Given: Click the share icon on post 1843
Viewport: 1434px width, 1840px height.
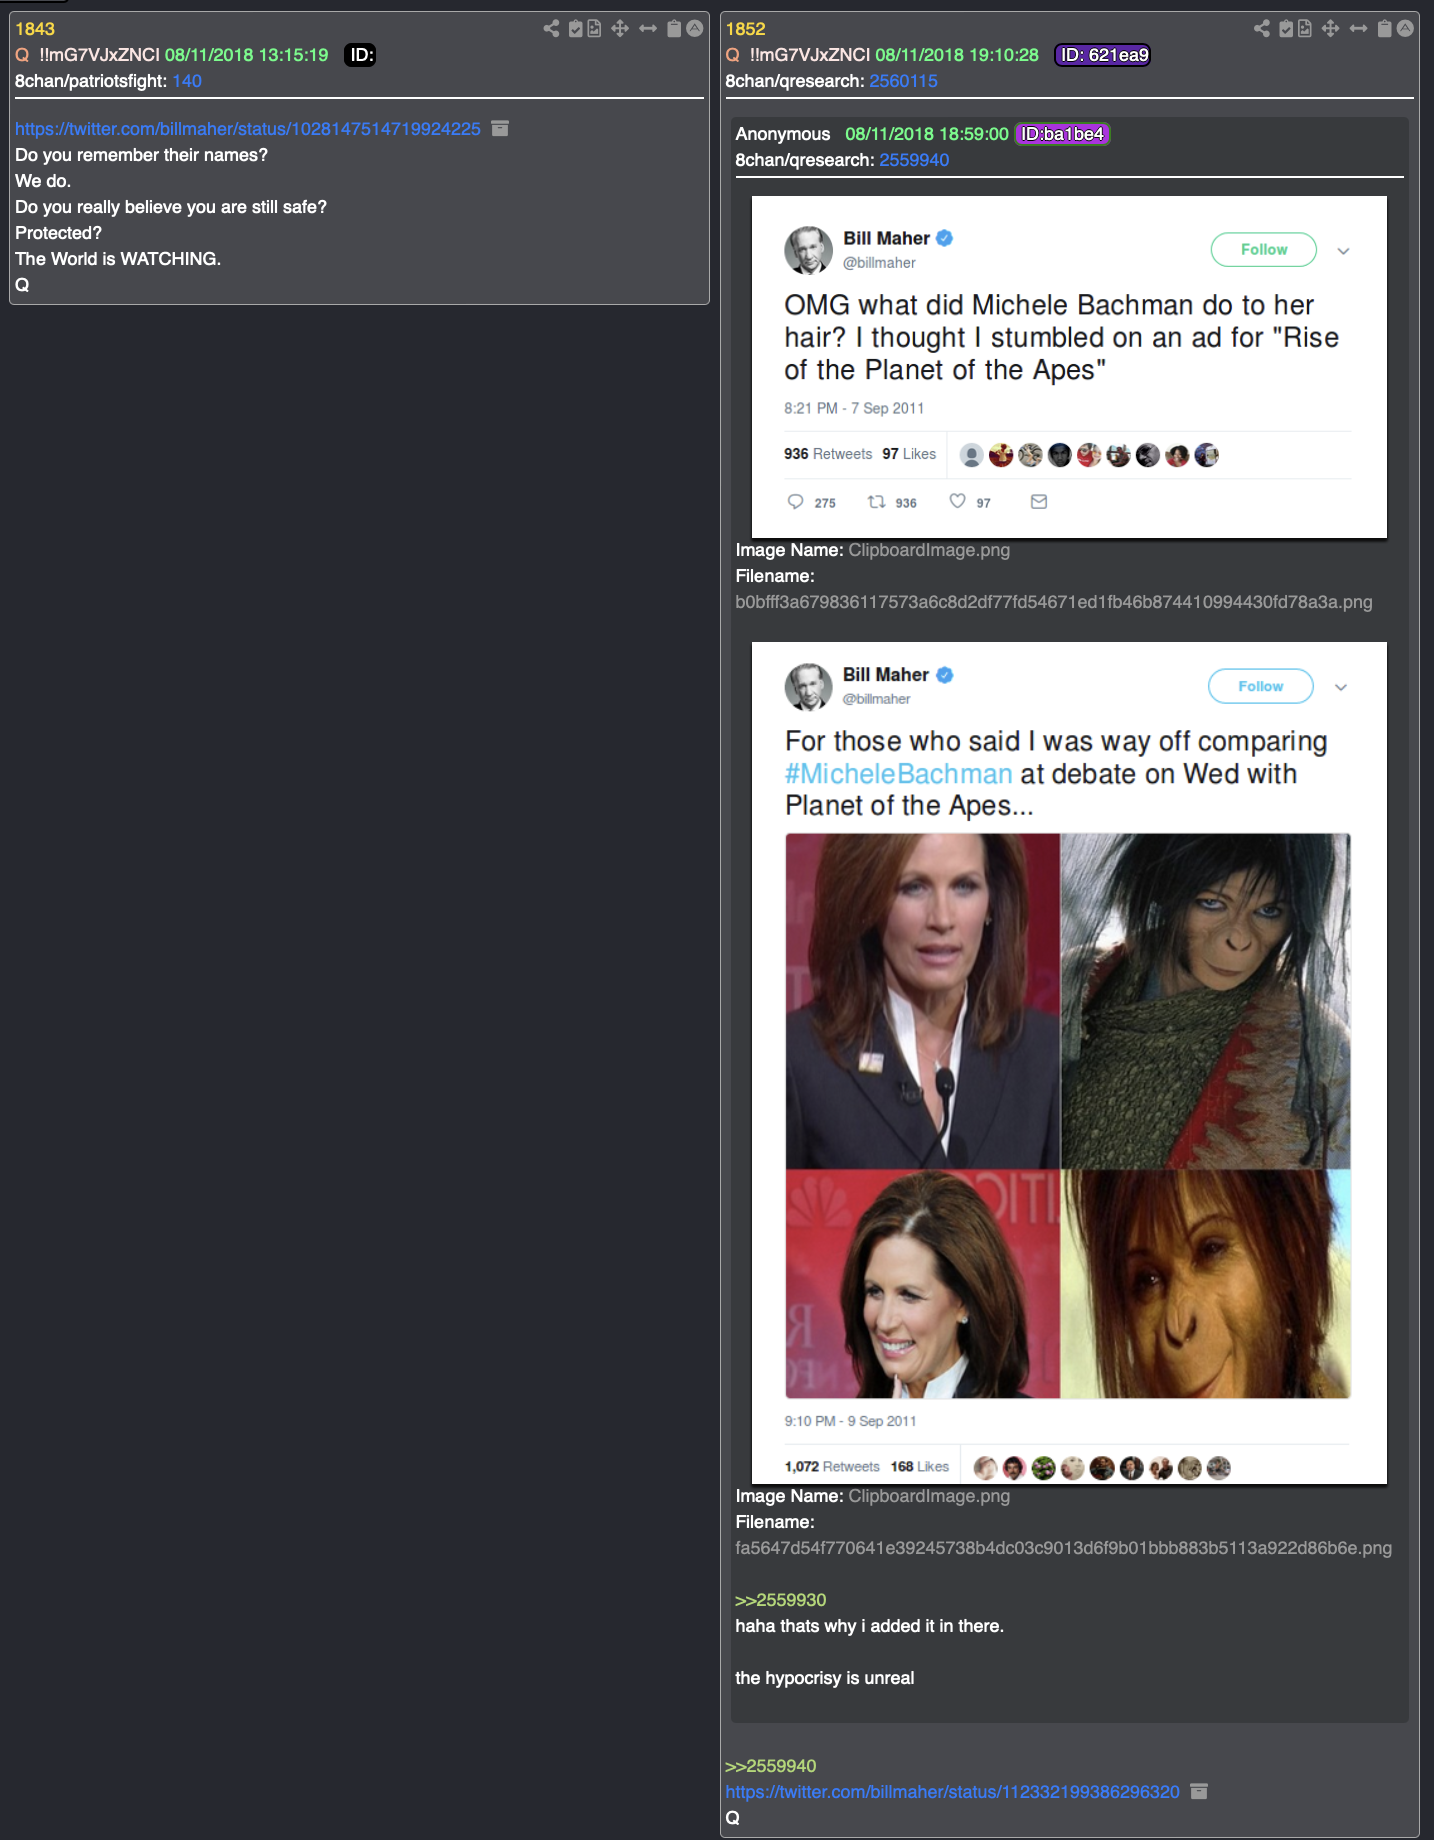Looking at the screenshot, I should 551,28.
